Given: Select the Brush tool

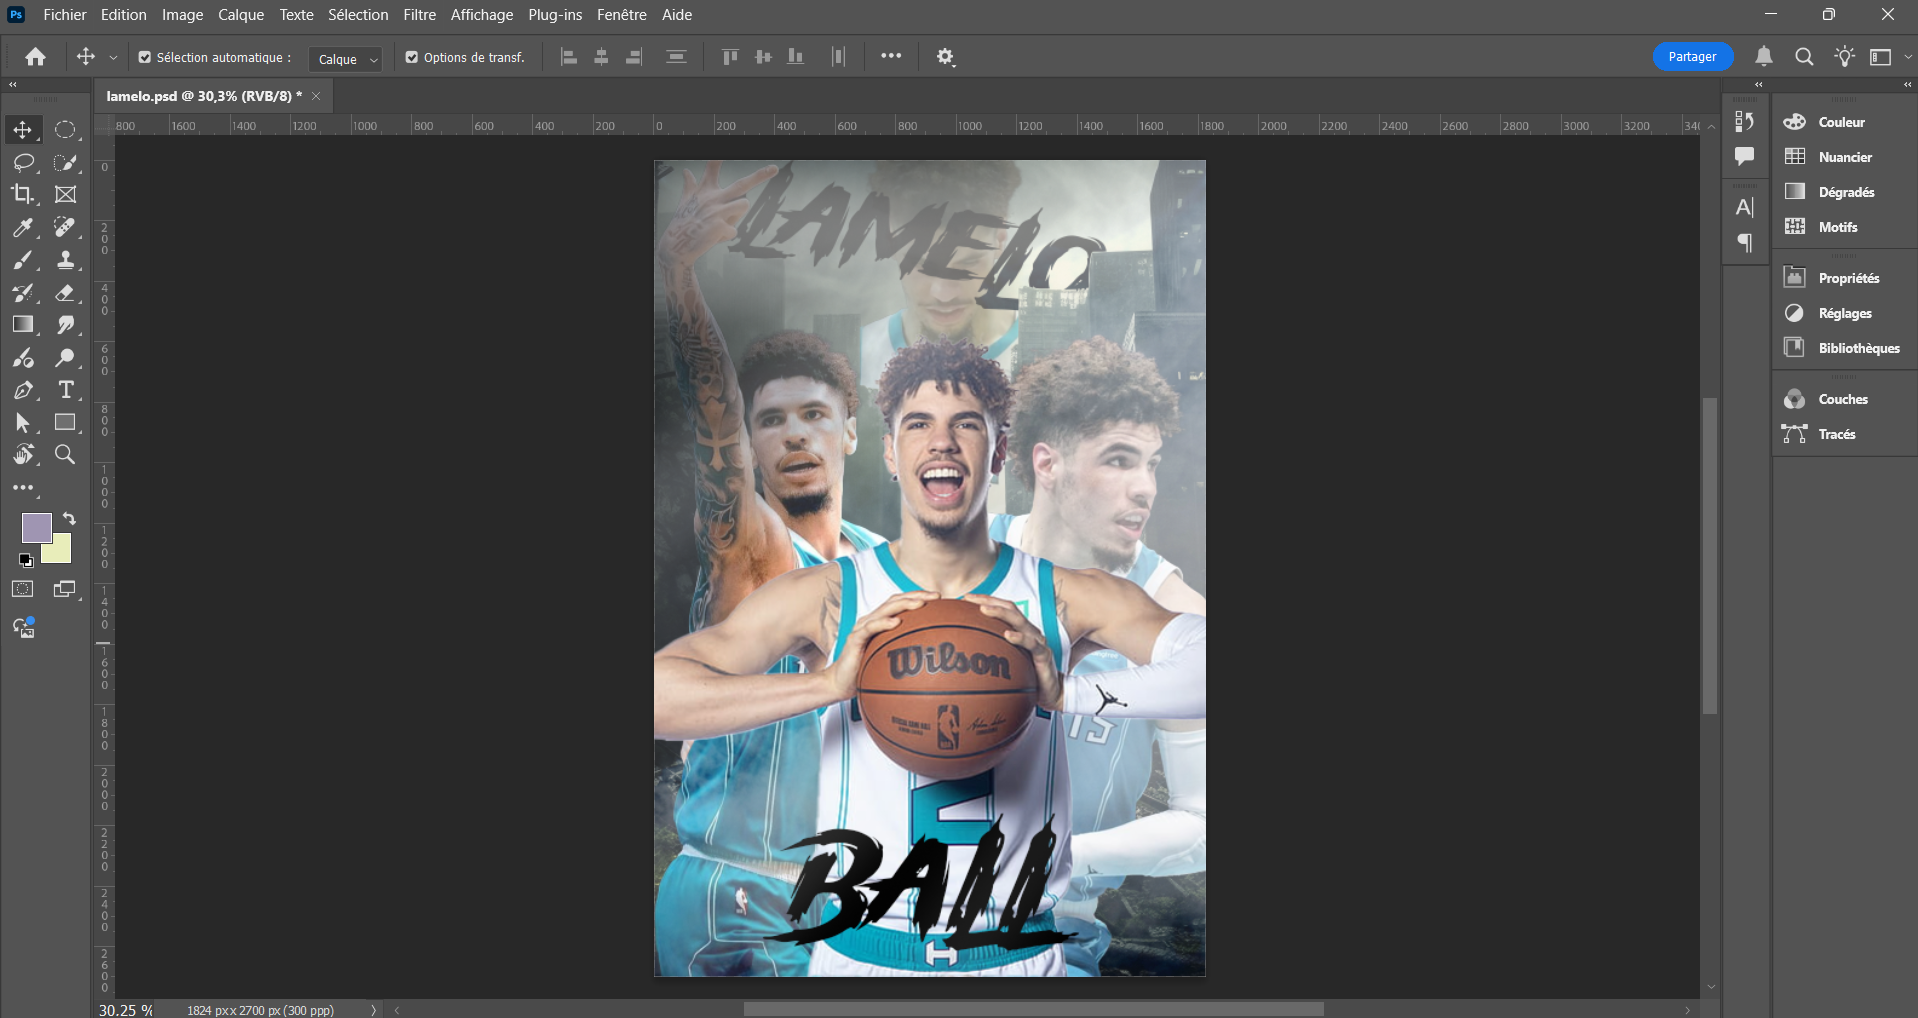Looking at the screenshot, I should (x=23, y=260).
